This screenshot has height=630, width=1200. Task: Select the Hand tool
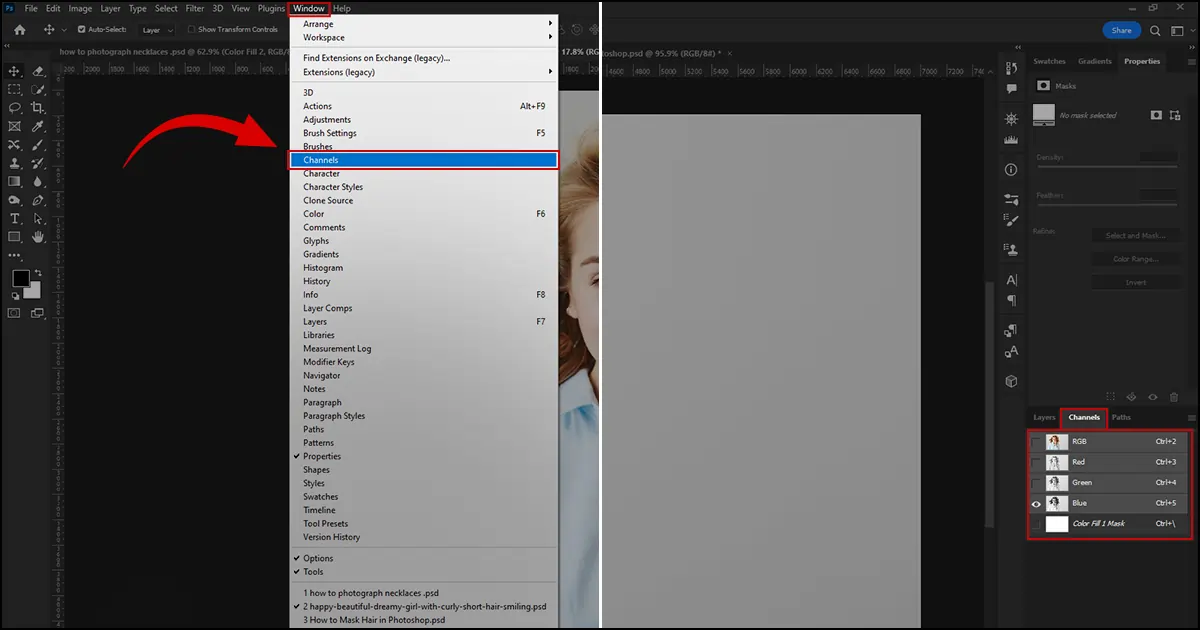[x=37, y=236]
